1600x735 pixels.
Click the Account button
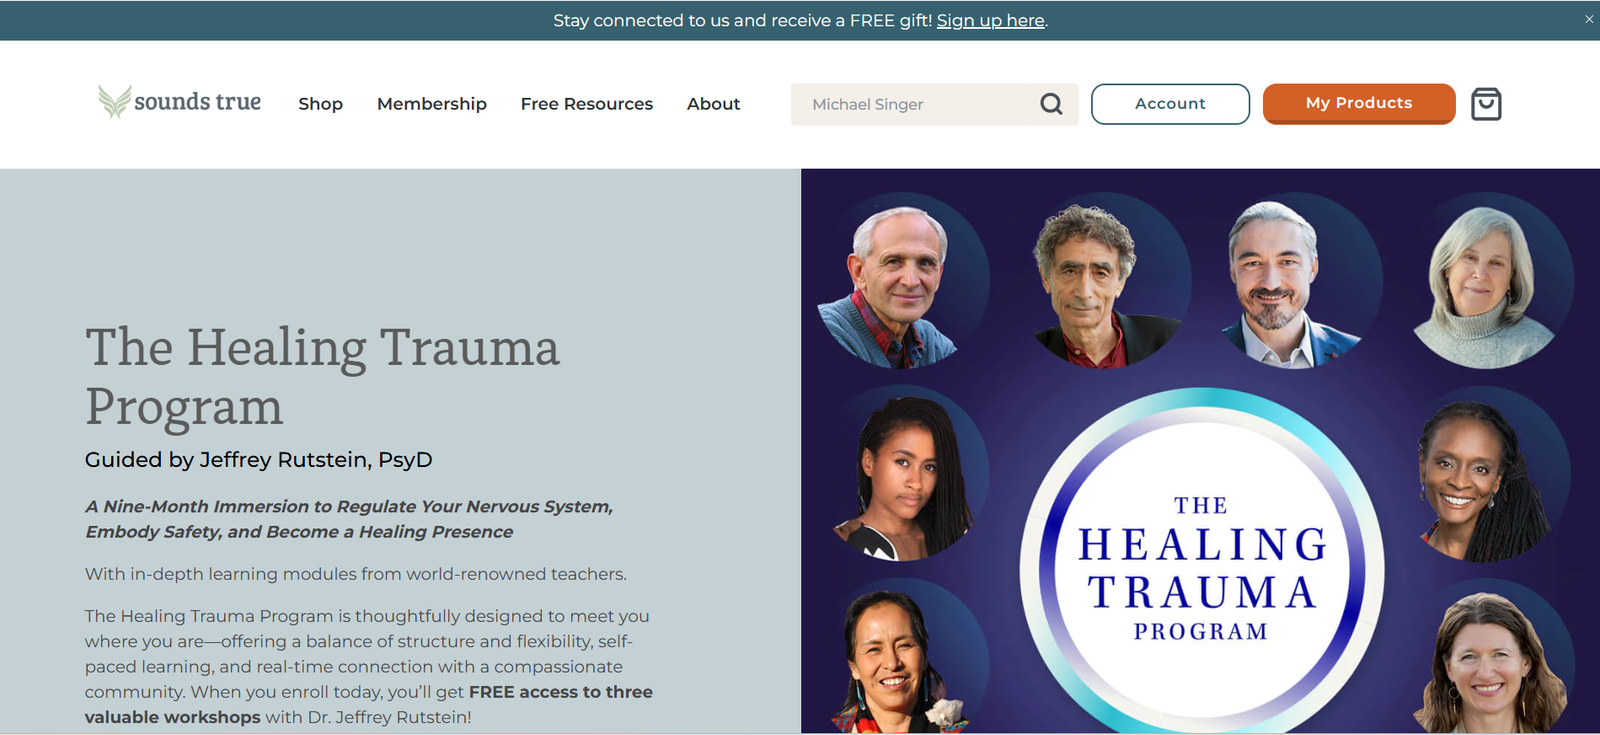coord(1170,104)
